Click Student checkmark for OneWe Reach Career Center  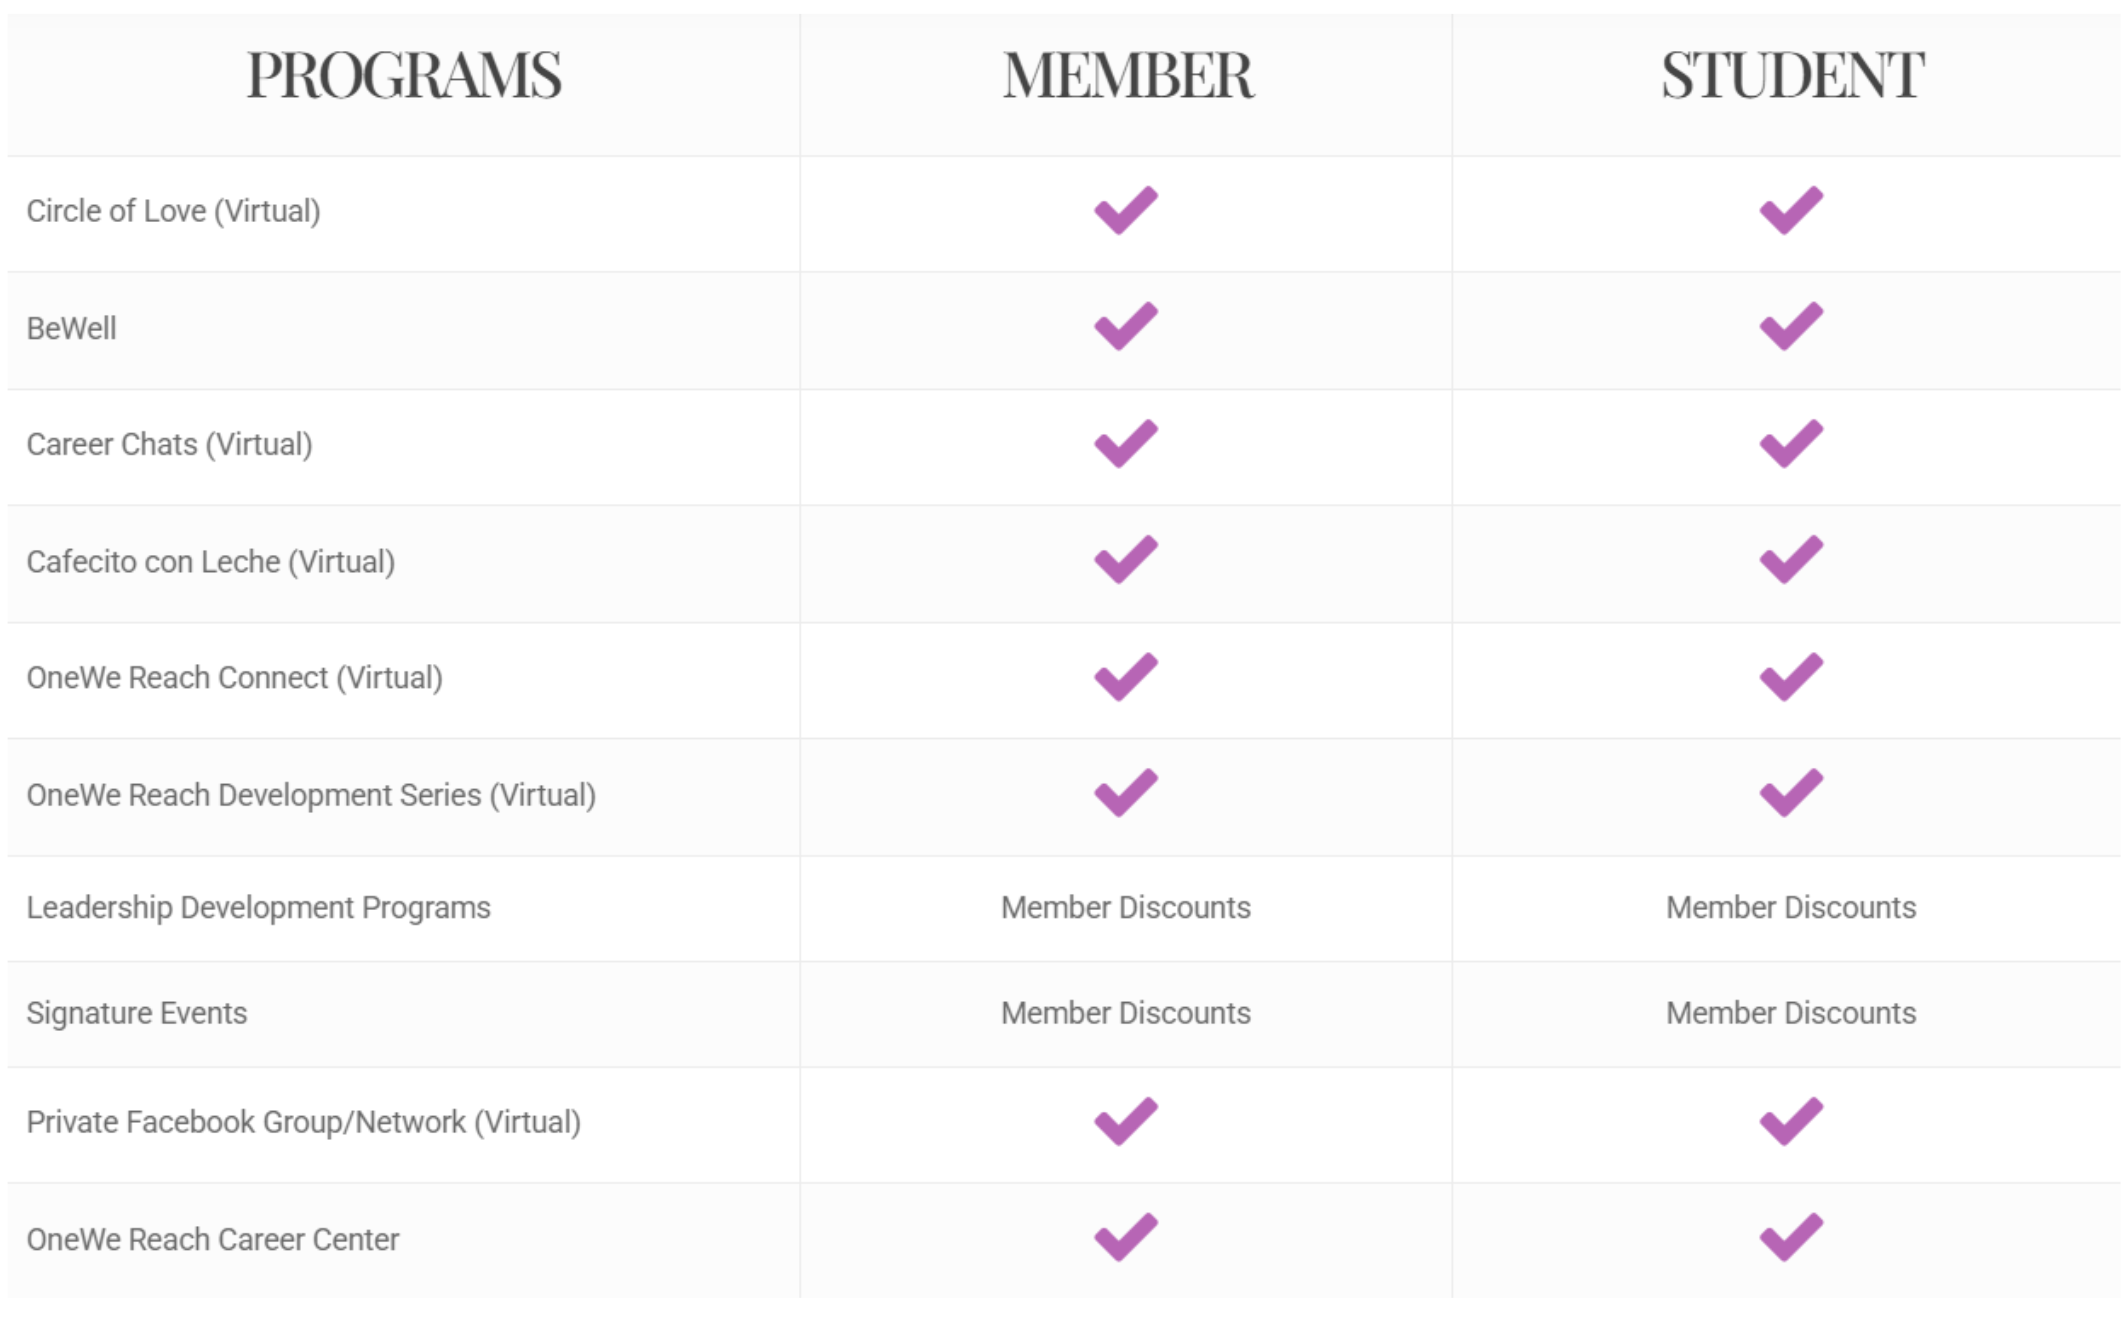tap(1790, 1238)
